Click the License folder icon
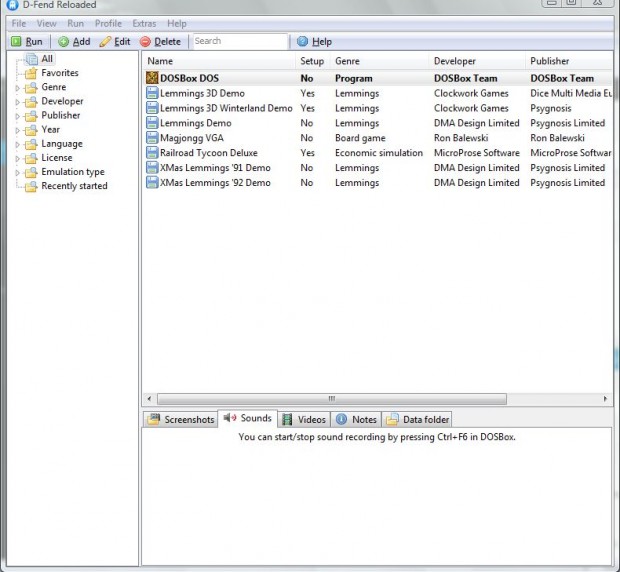This screenshot has height=572, width=620. 31,158
